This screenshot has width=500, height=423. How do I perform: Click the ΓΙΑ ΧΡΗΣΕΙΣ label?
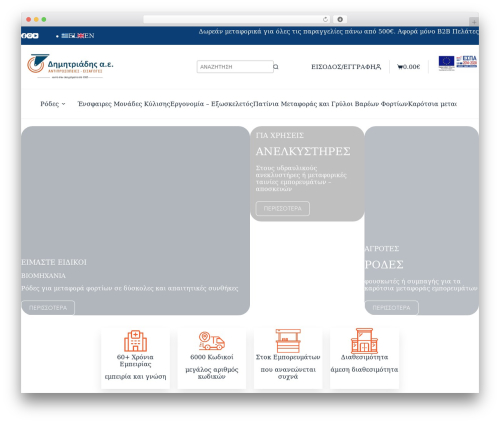point(280,135)
